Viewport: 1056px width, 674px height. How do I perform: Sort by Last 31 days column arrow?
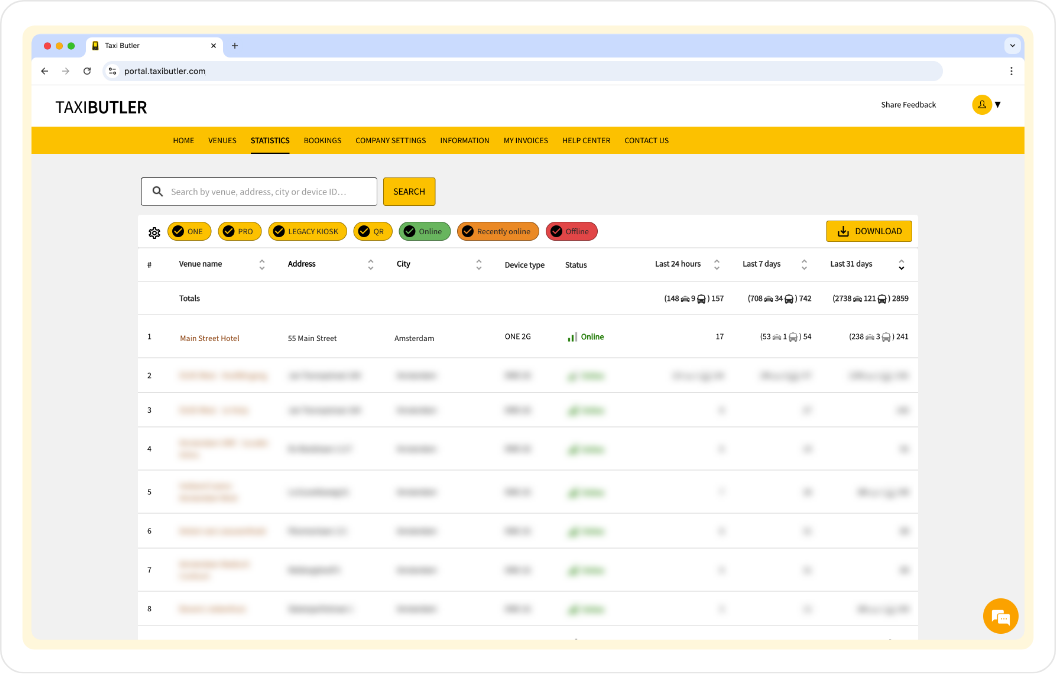click(x=901, y=265)
